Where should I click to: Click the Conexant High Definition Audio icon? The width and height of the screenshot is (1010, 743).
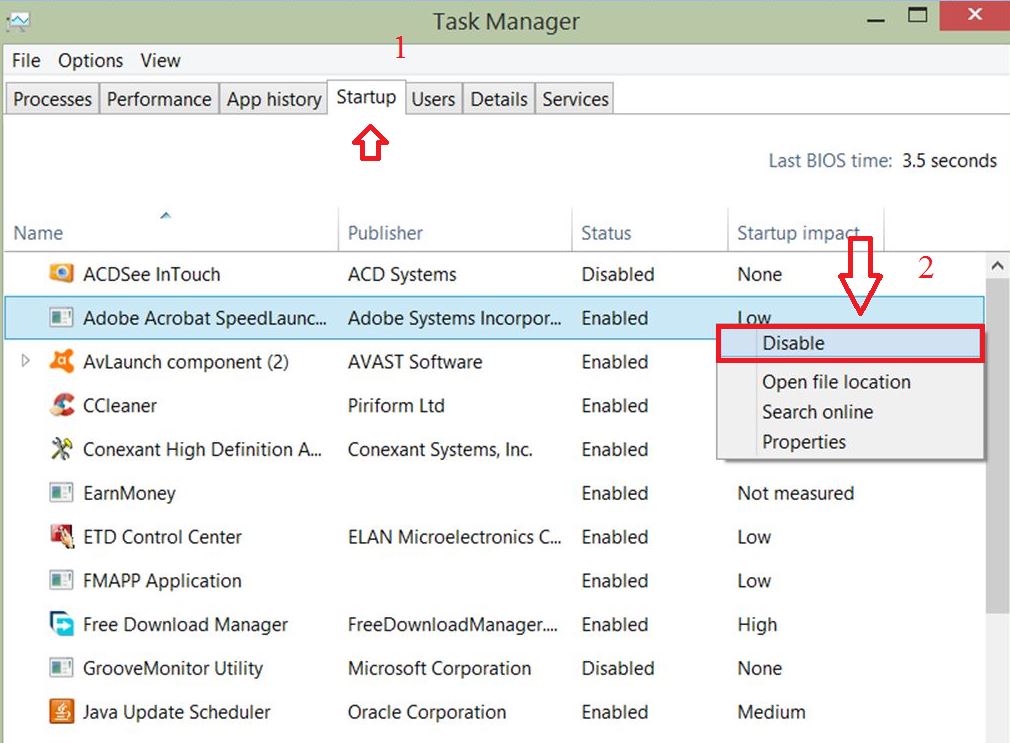click(61, 450)
